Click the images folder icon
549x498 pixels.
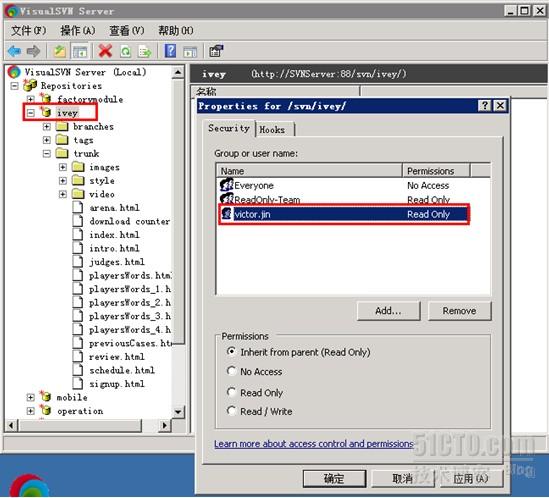click(78, 167)
